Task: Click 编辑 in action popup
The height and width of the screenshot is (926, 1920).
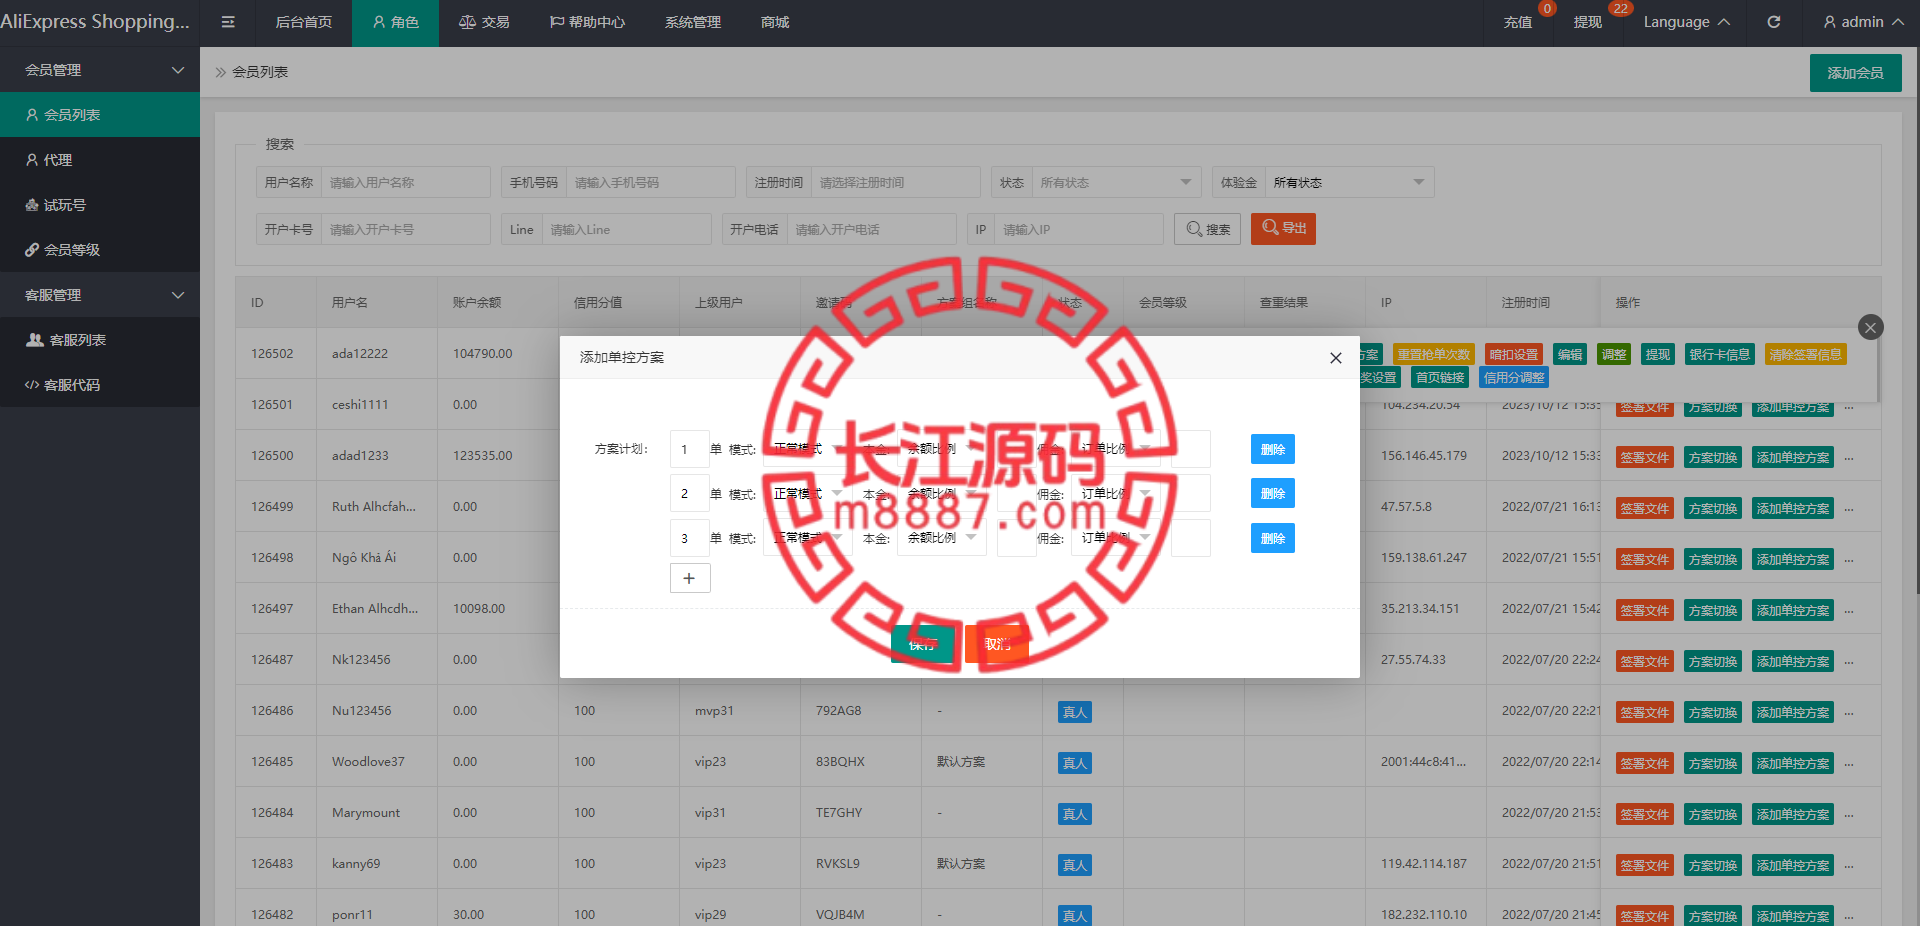Action: click(x=1570, y=355)
